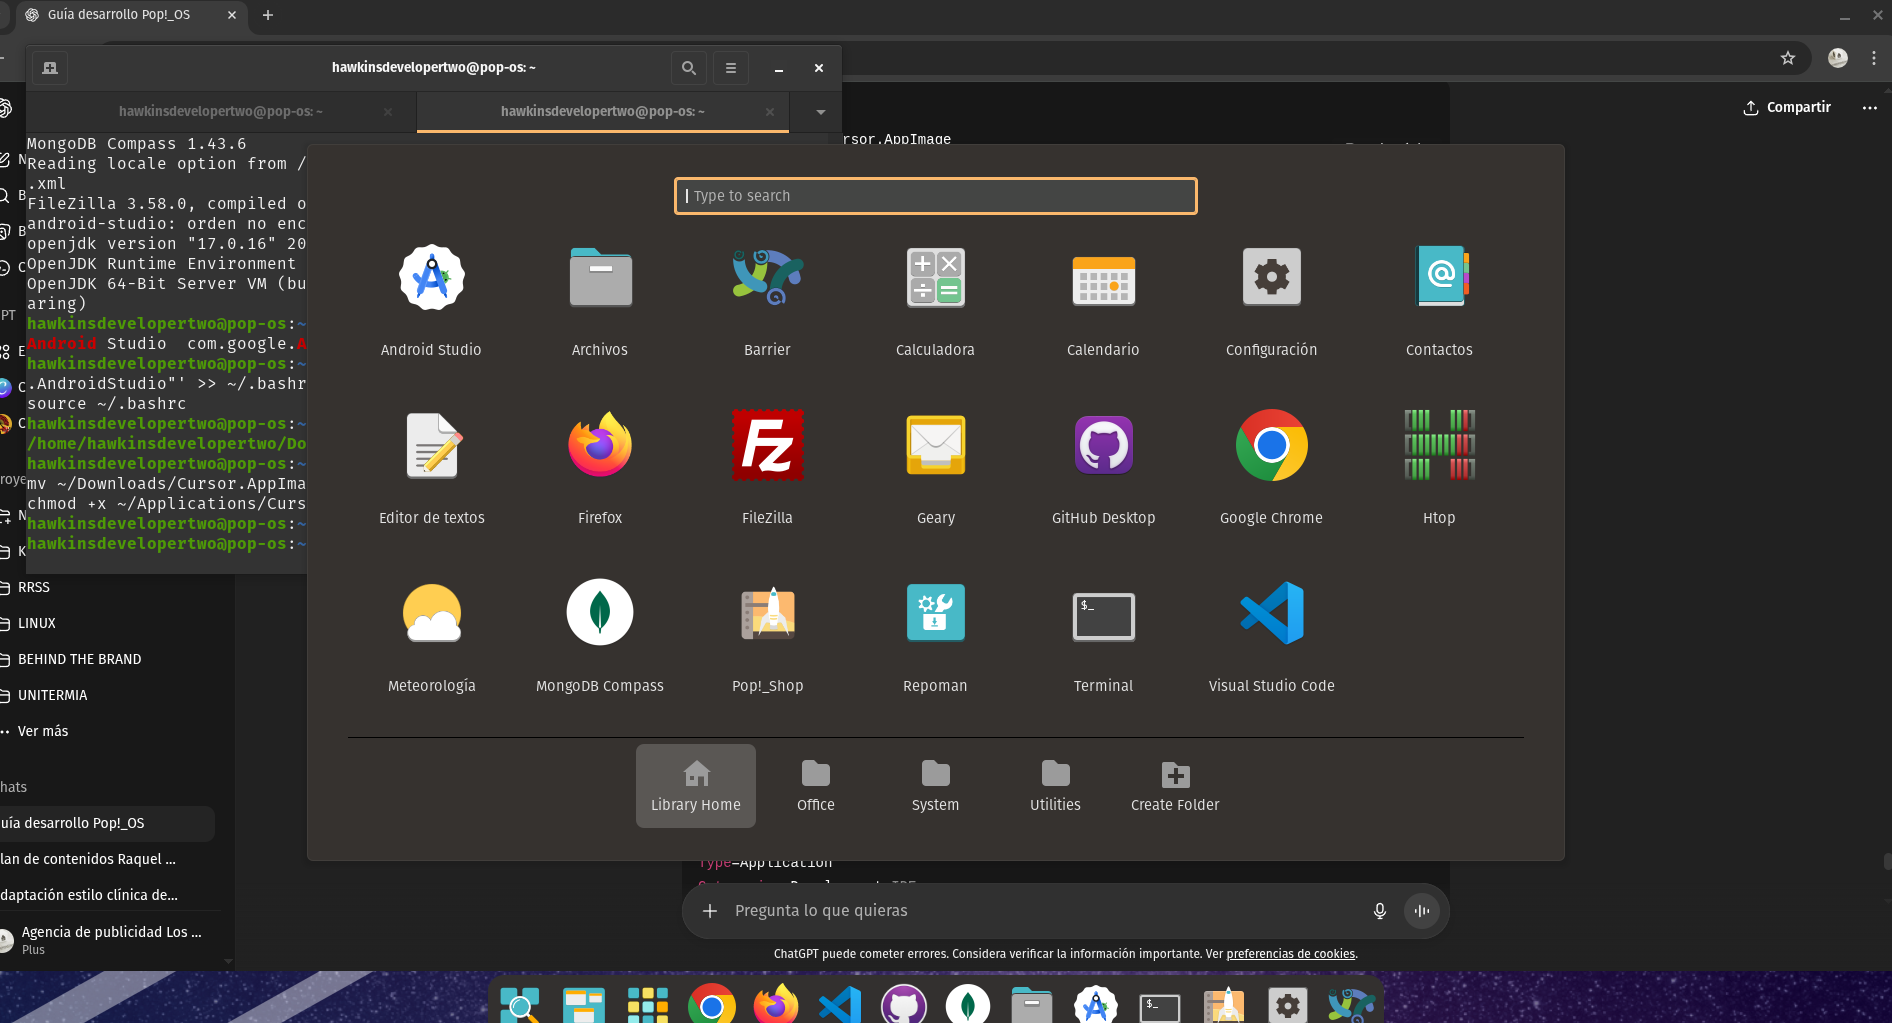Screen dimensions: 1892x1023
Task: Open the Barrier application
Action: (x=767, y=278)
